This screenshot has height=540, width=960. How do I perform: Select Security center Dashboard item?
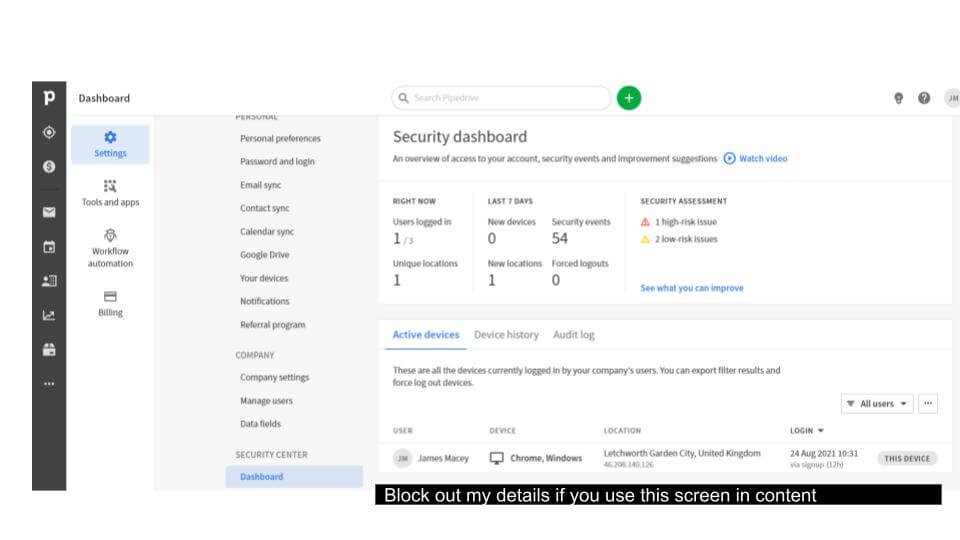pyautogui.click(x=294, y=476)
